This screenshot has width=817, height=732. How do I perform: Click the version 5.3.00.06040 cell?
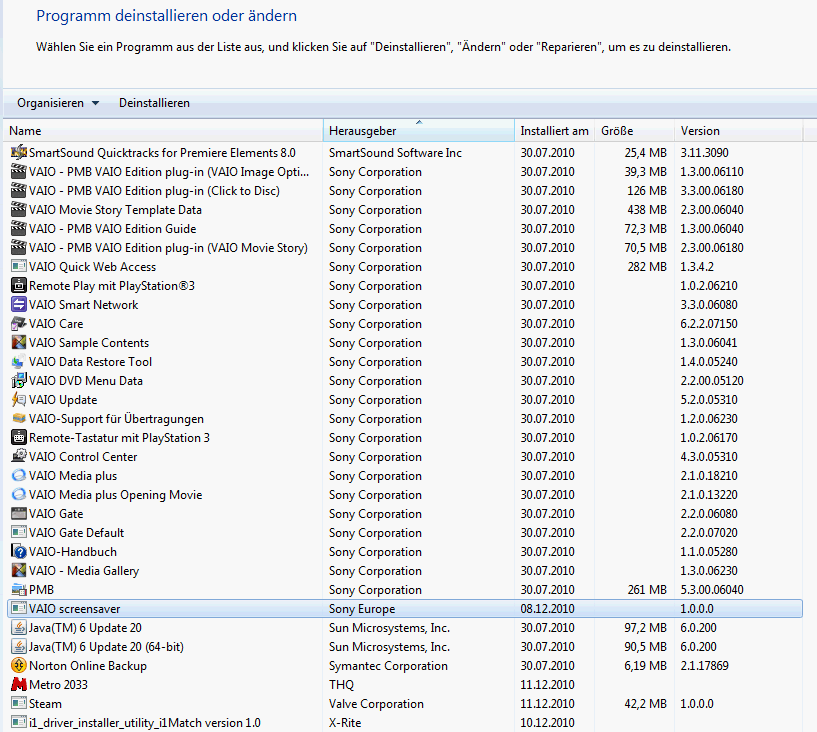(x=712, y=590)
